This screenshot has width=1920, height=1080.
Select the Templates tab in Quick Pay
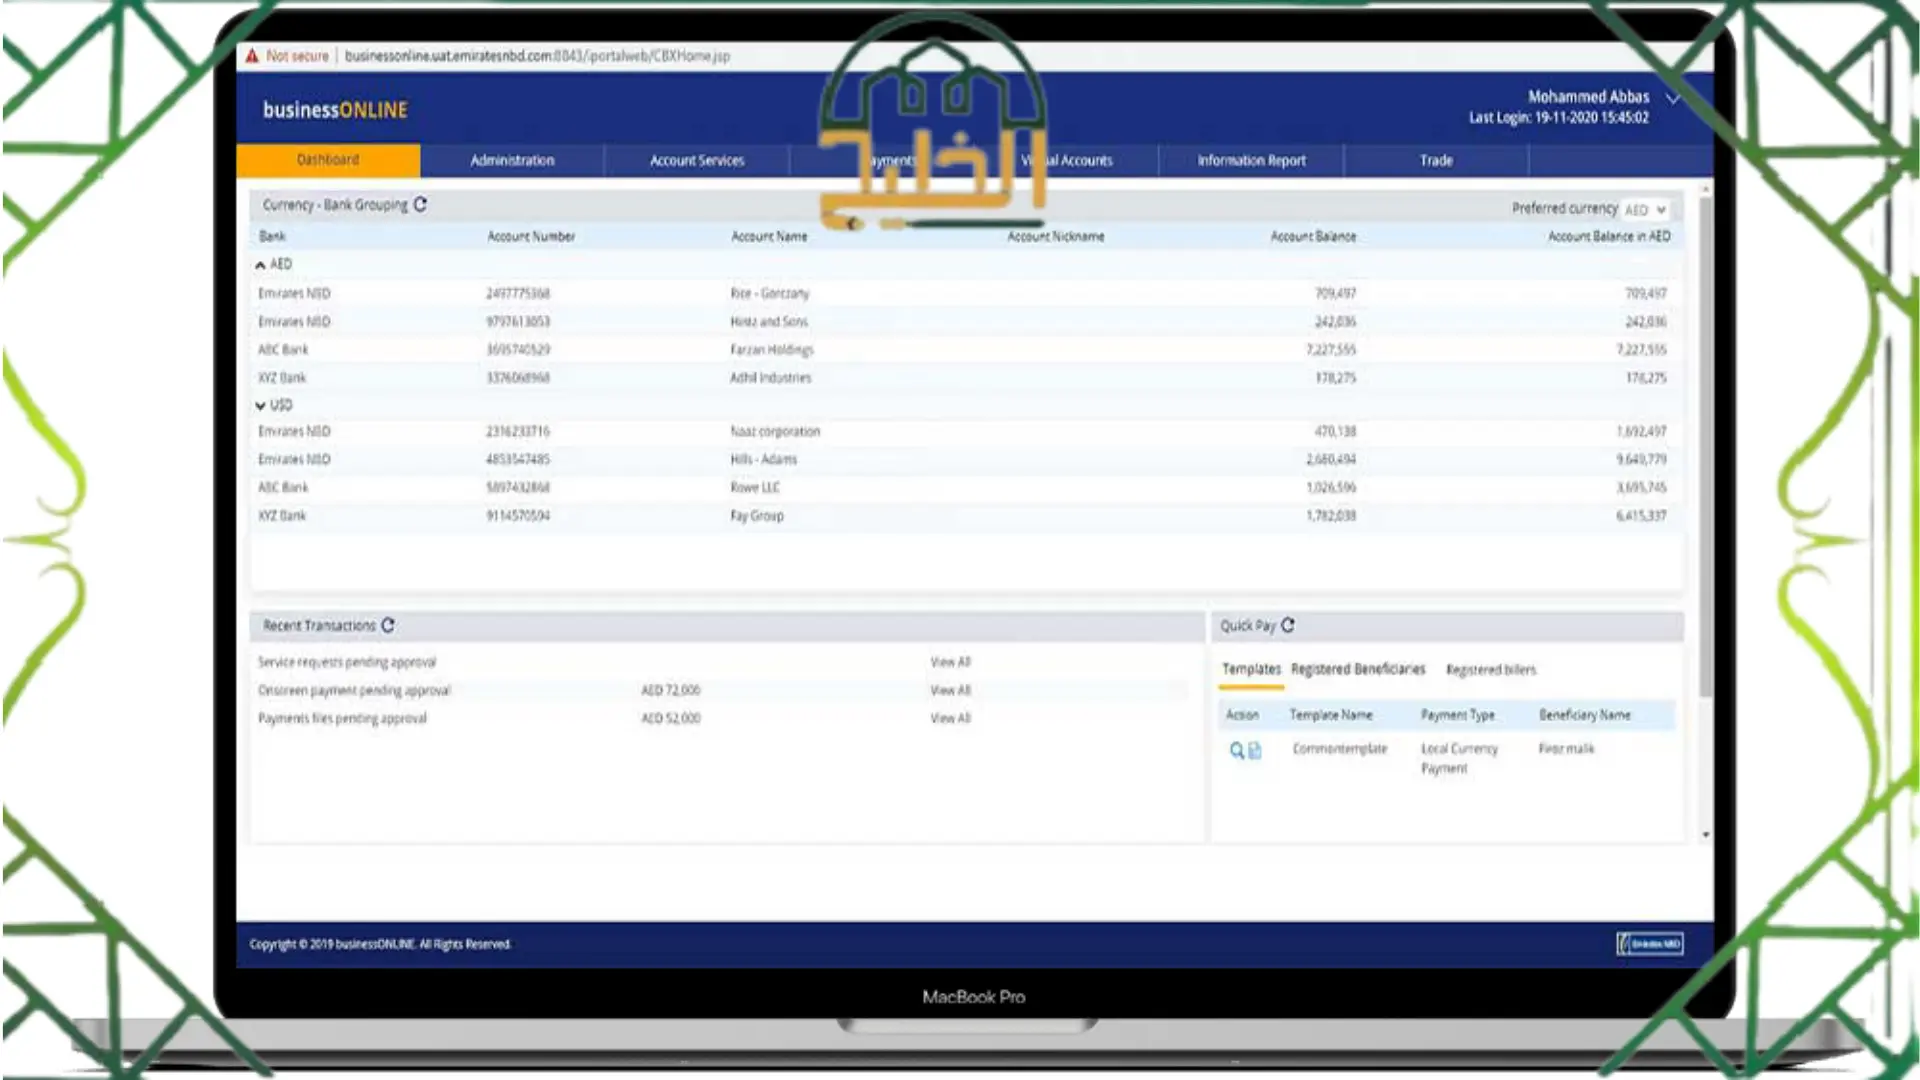pyautogui.click(x=1251, y=669)
